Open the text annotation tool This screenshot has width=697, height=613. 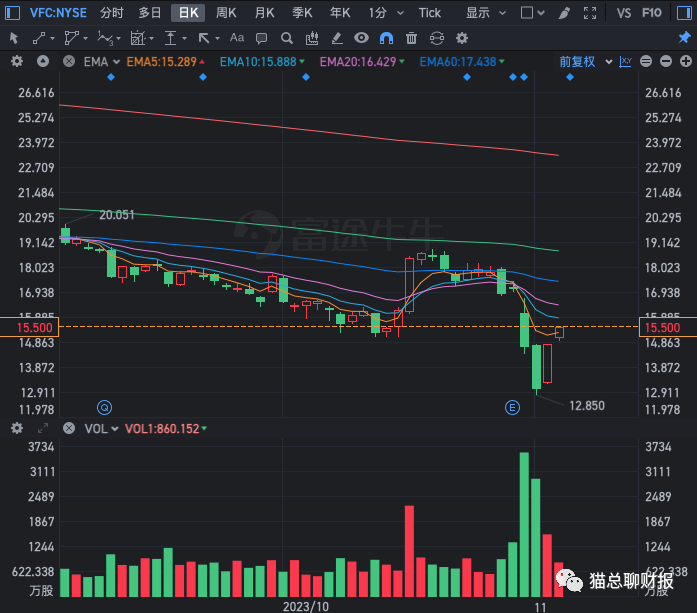[237, 37]
